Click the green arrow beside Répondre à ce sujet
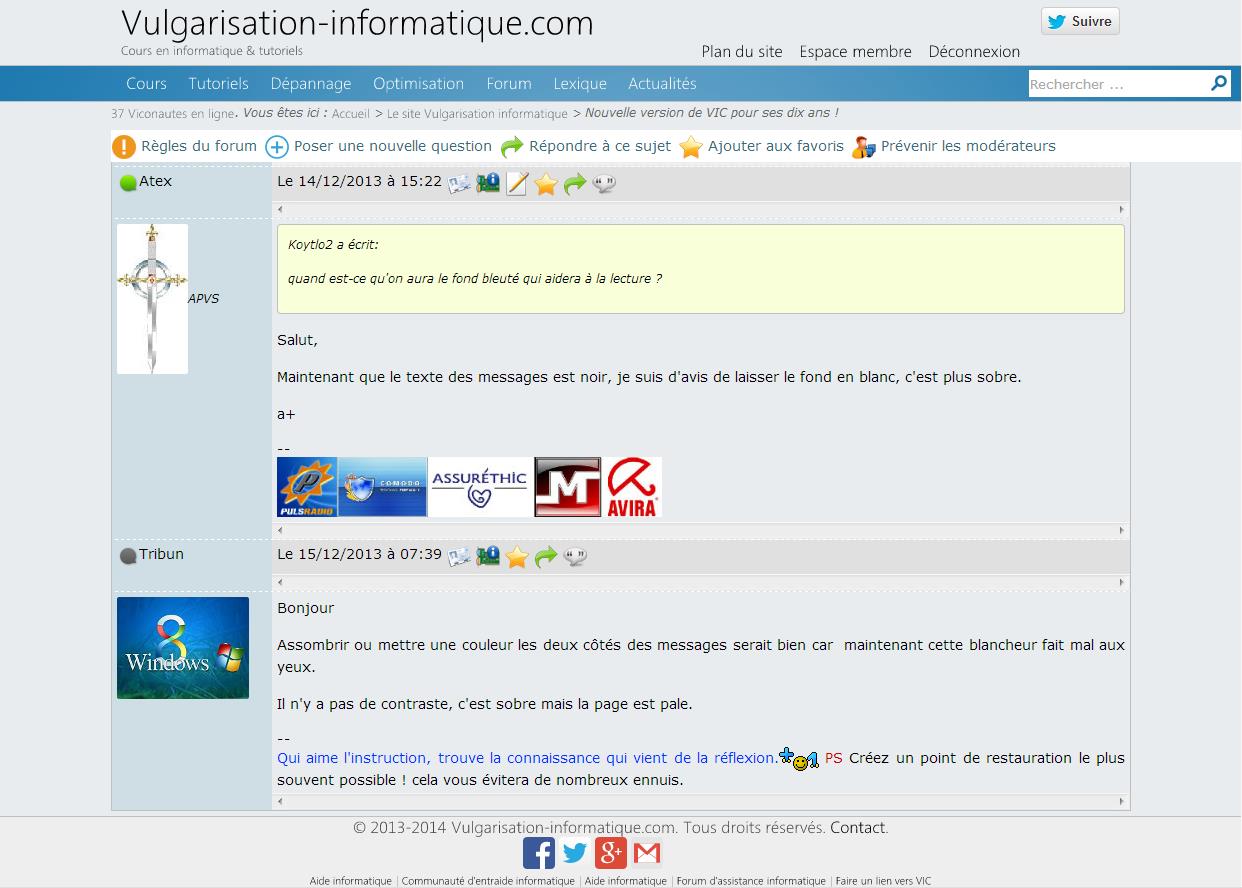Image resolution: width=1242 pixels, height=888 pixels. (512, 147)
